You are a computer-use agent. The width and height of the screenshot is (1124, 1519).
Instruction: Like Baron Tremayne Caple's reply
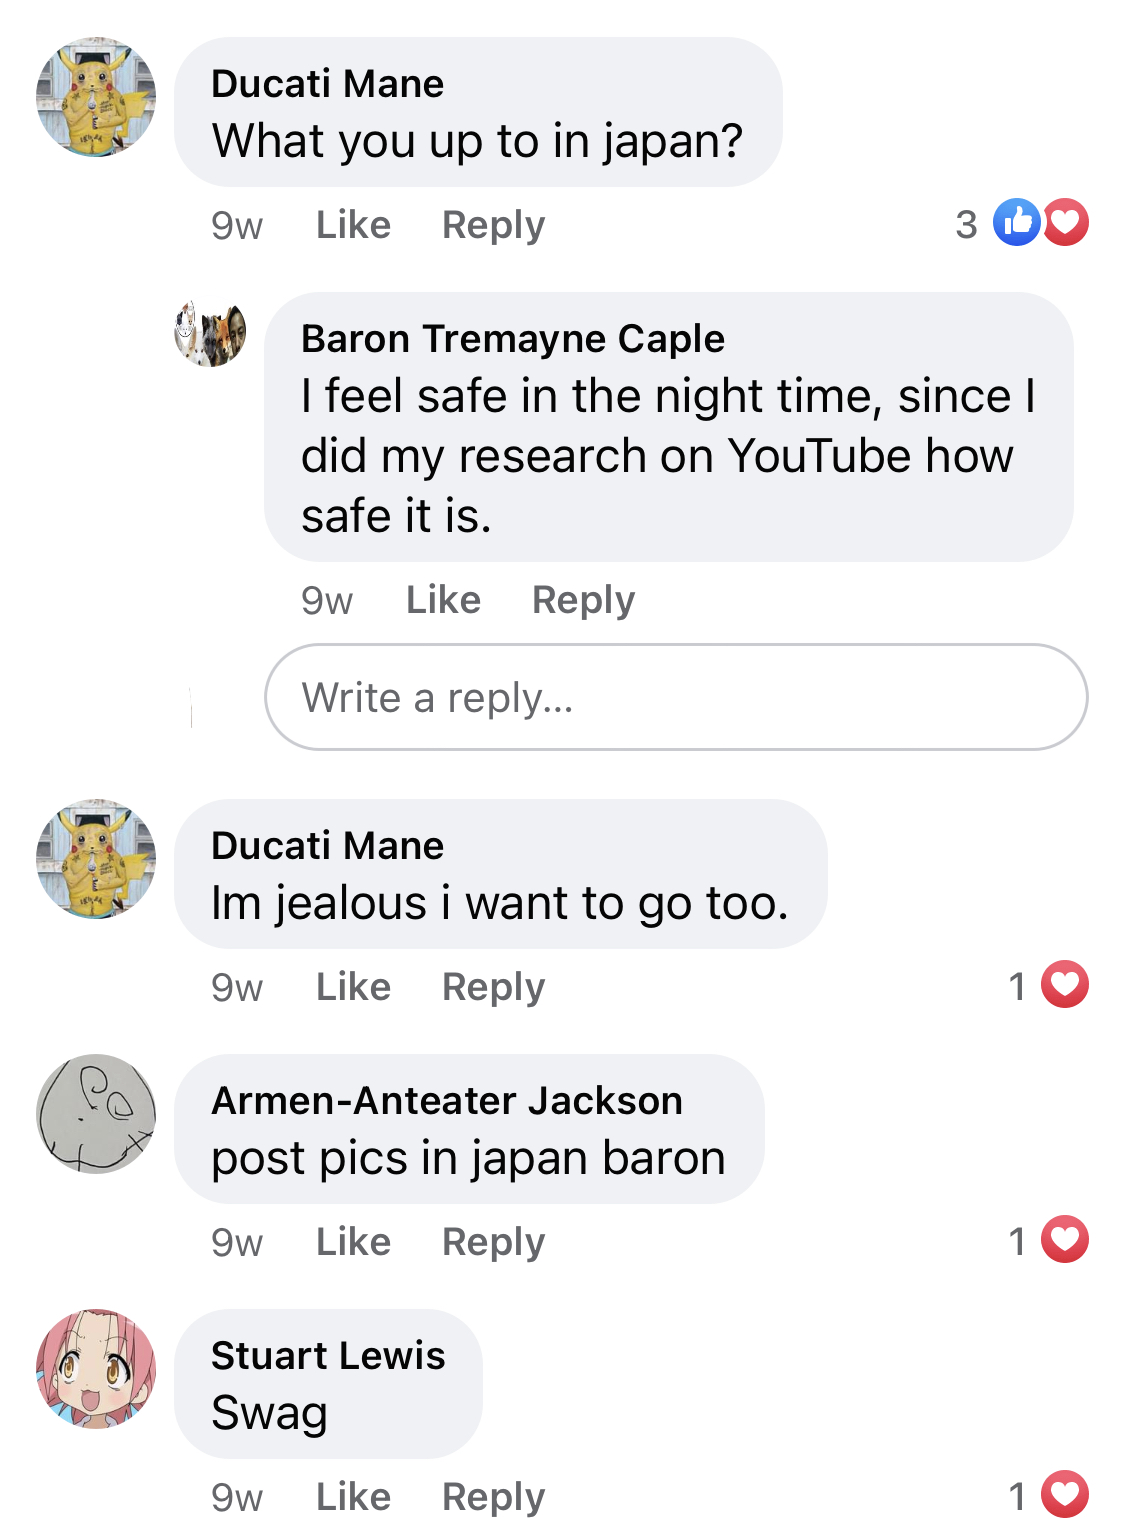pos(443,600)
